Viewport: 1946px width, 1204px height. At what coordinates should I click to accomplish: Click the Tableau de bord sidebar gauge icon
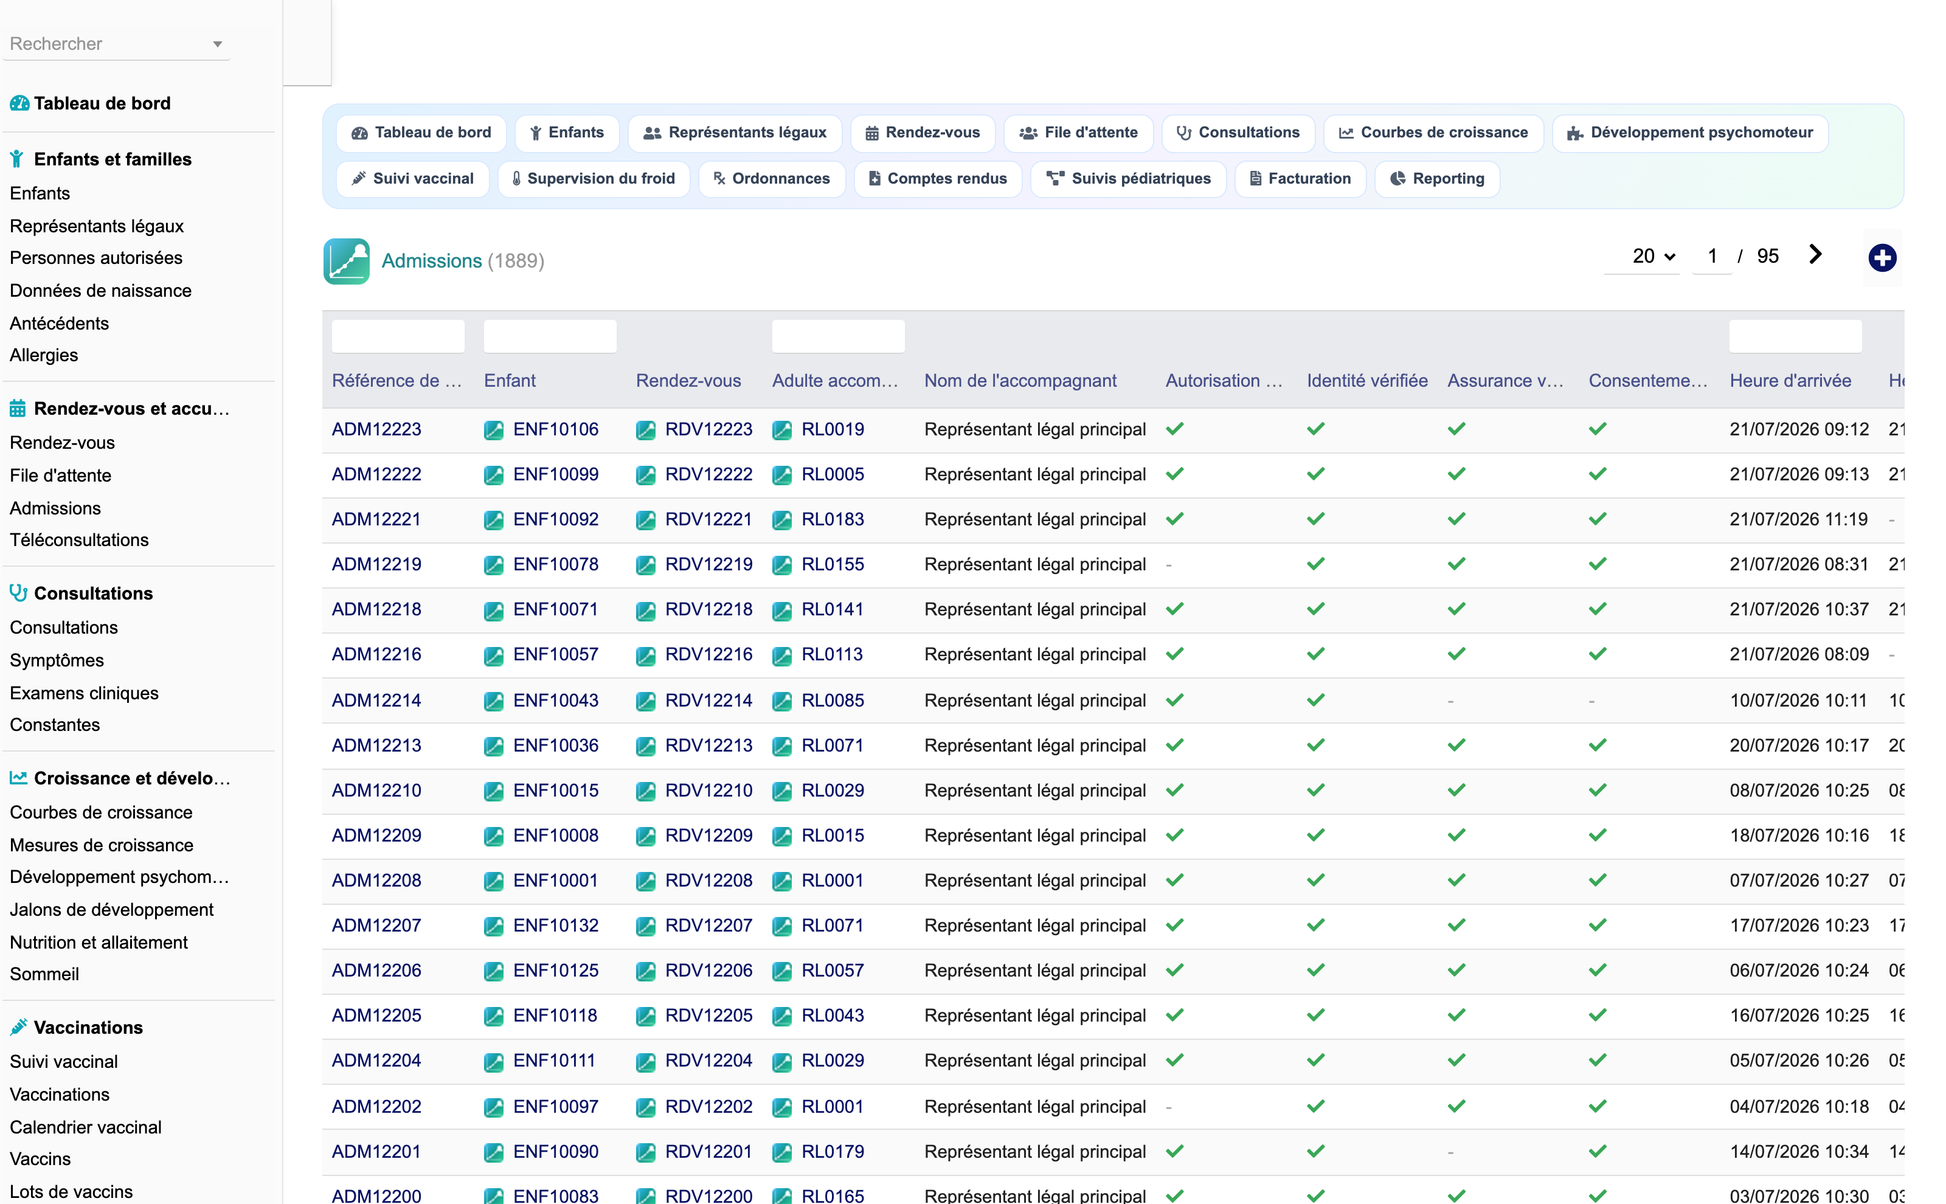[19, 103]
